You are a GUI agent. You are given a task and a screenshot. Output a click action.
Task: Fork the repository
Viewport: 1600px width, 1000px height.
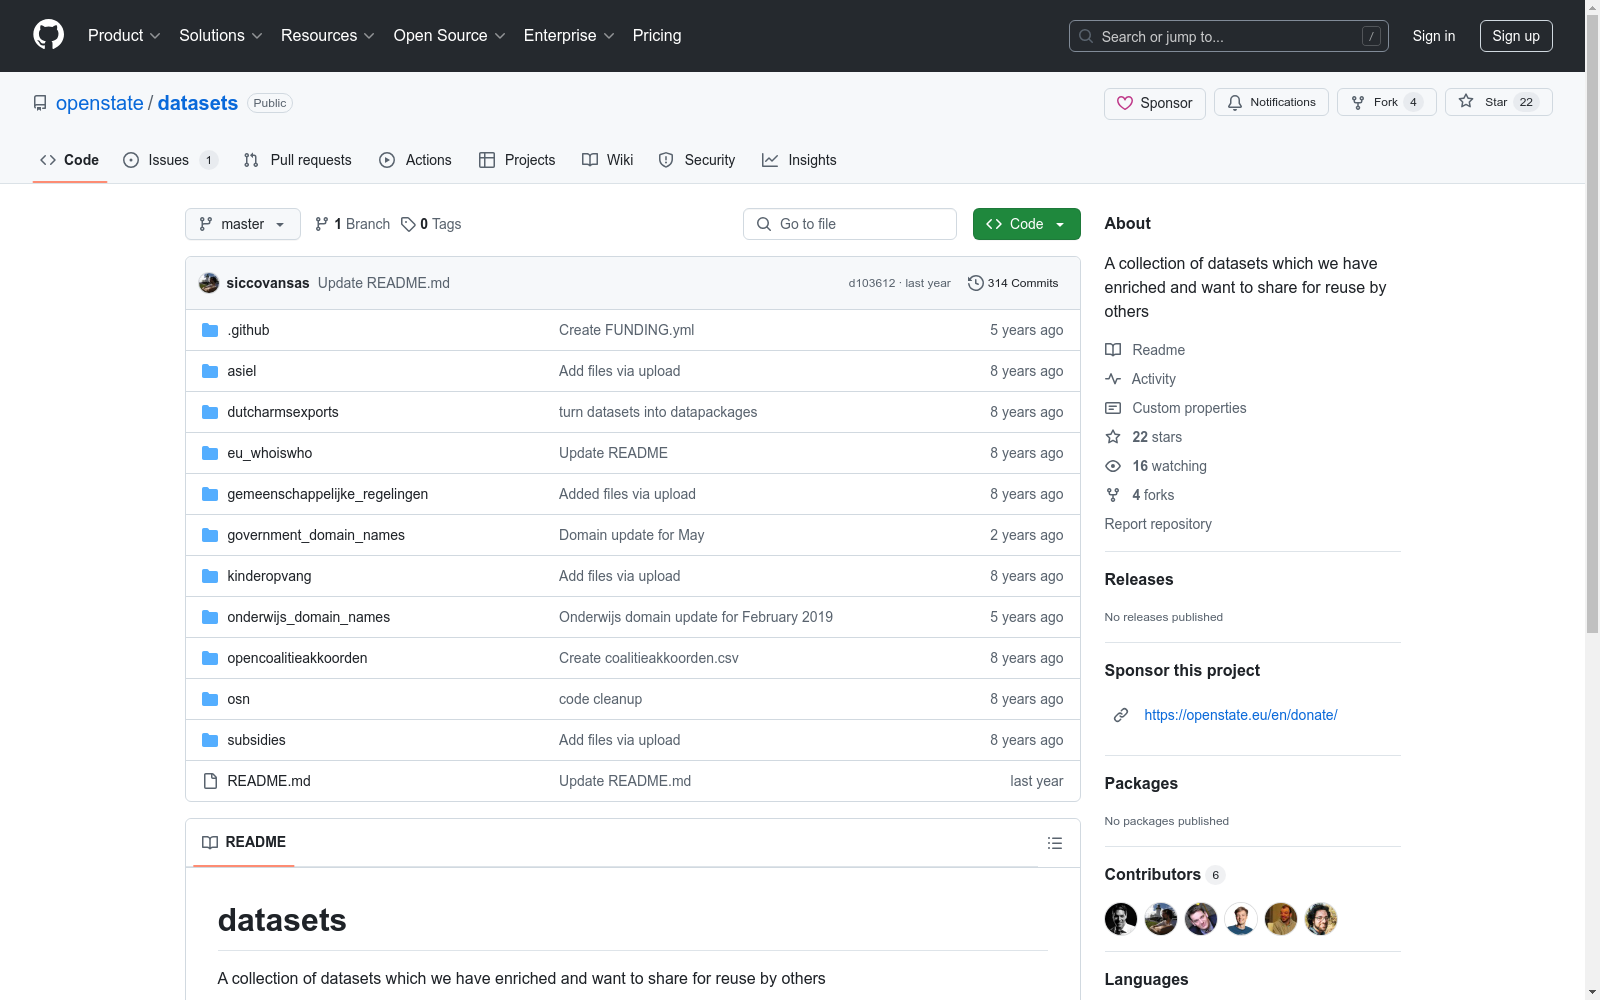pos(1386,102)
